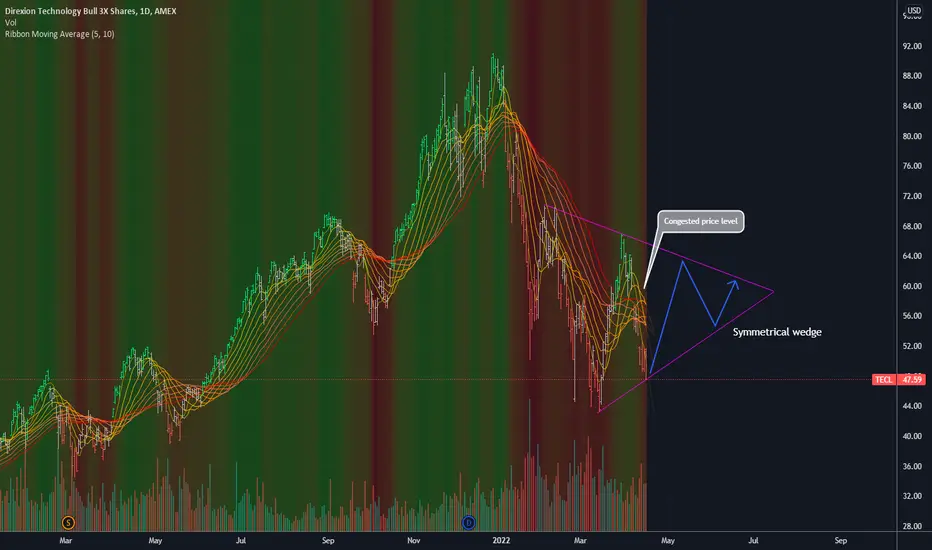Click the USD currency label
This screenshot has height=550, width=932.
pos(914,11)
